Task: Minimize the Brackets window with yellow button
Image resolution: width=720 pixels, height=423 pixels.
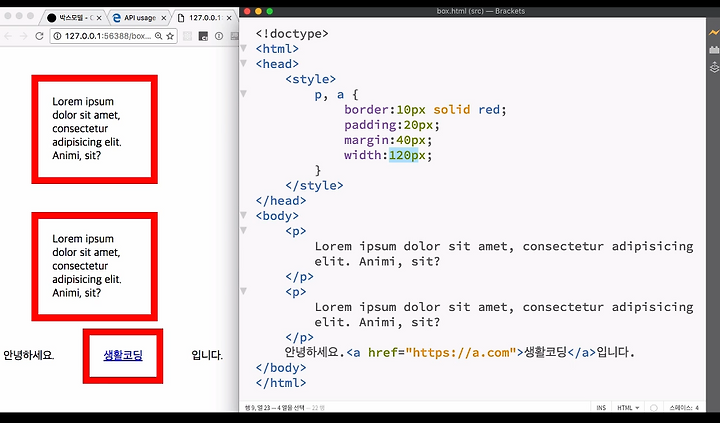Action: click(x=258, y=11)
